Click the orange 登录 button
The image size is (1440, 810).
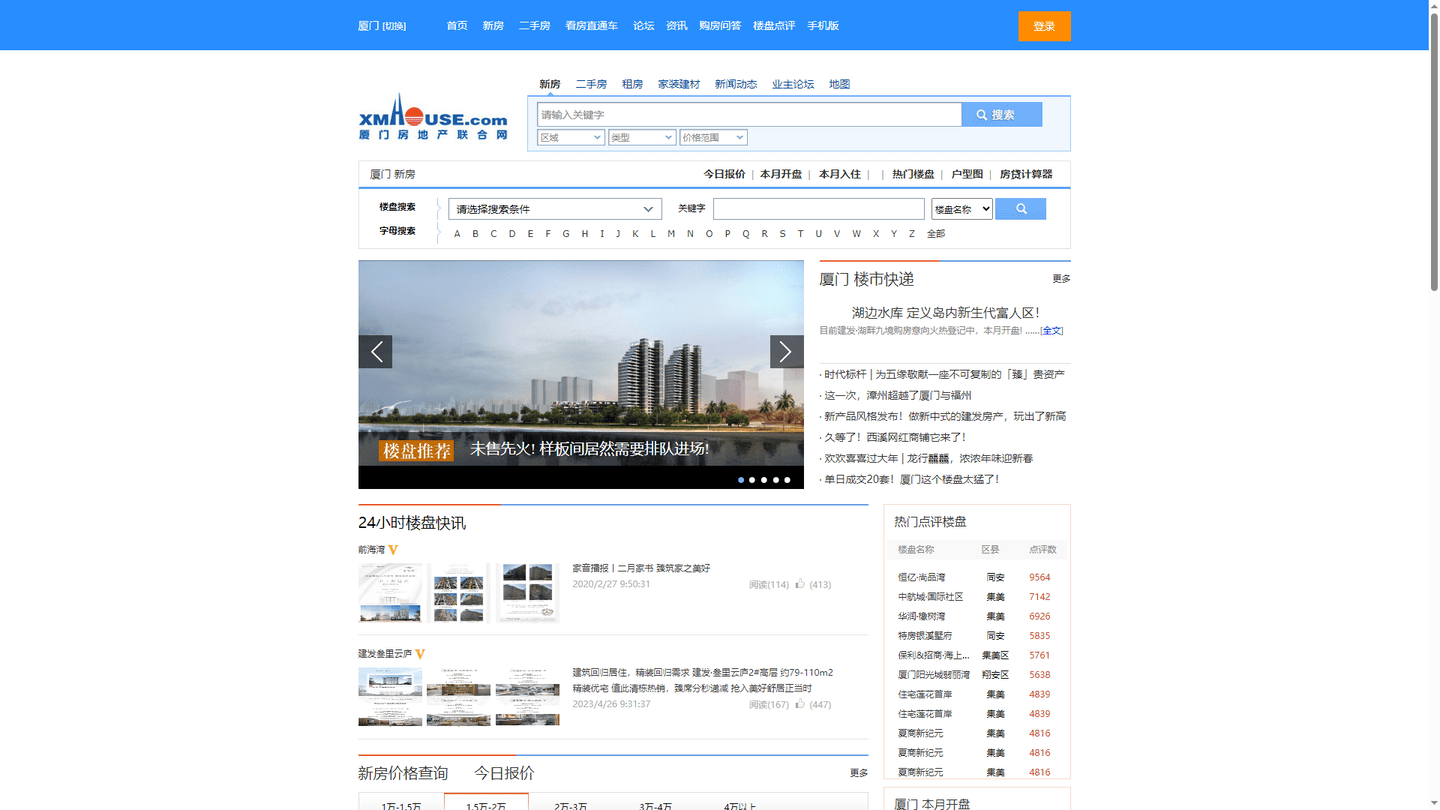[x=1044, y=26]
